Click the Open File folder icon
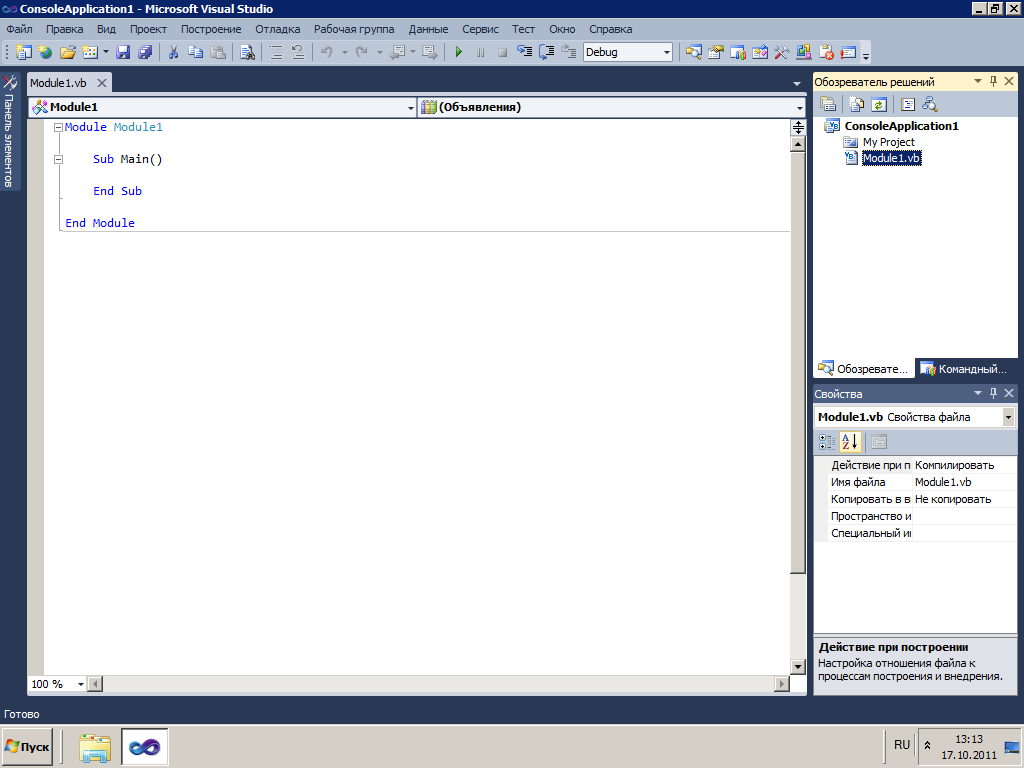Image resolution: width=1024 pixels, height=768 pixels. tap(68, 52)
